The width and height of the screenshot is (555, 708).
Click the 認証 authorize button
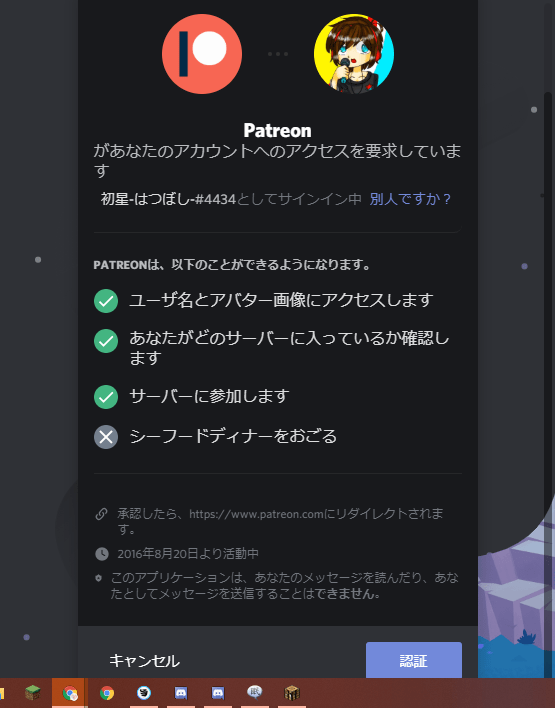point(414,661)
